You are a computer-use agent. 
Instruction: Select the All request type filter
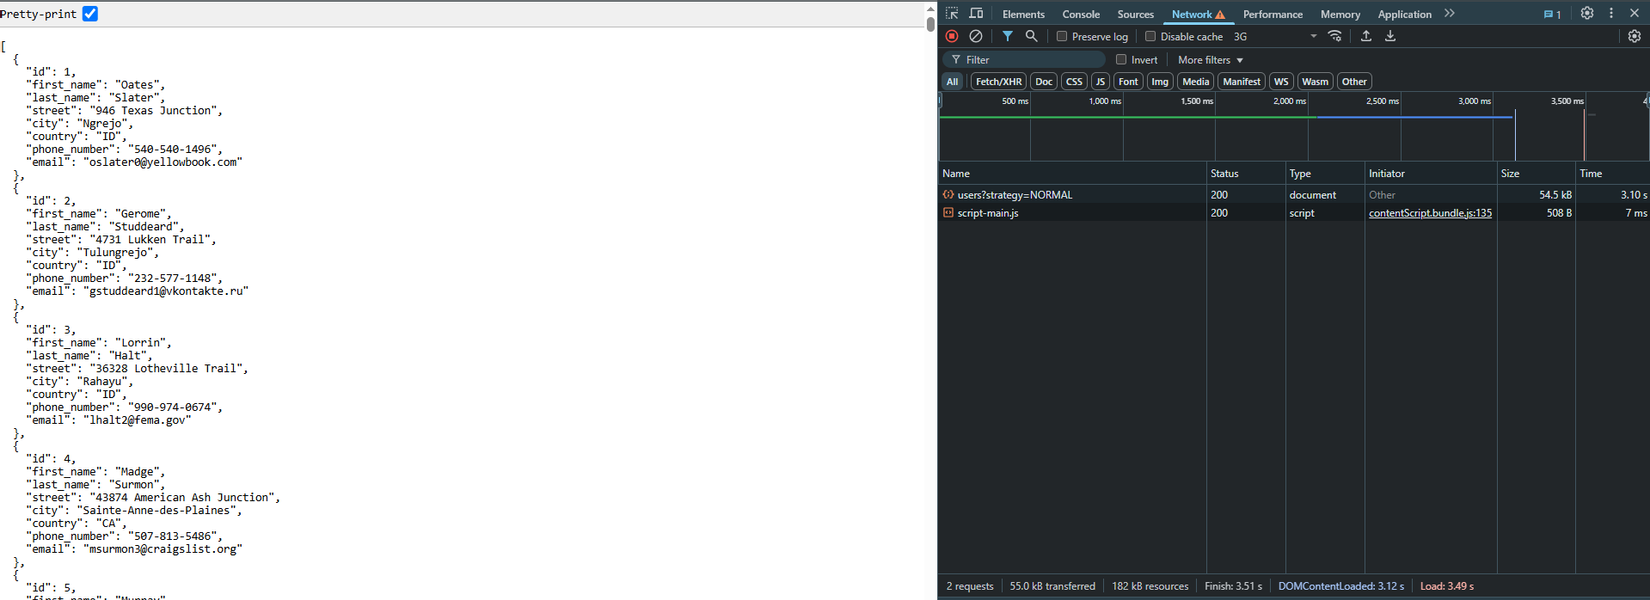pyautogui.click(x=952, y=81)
